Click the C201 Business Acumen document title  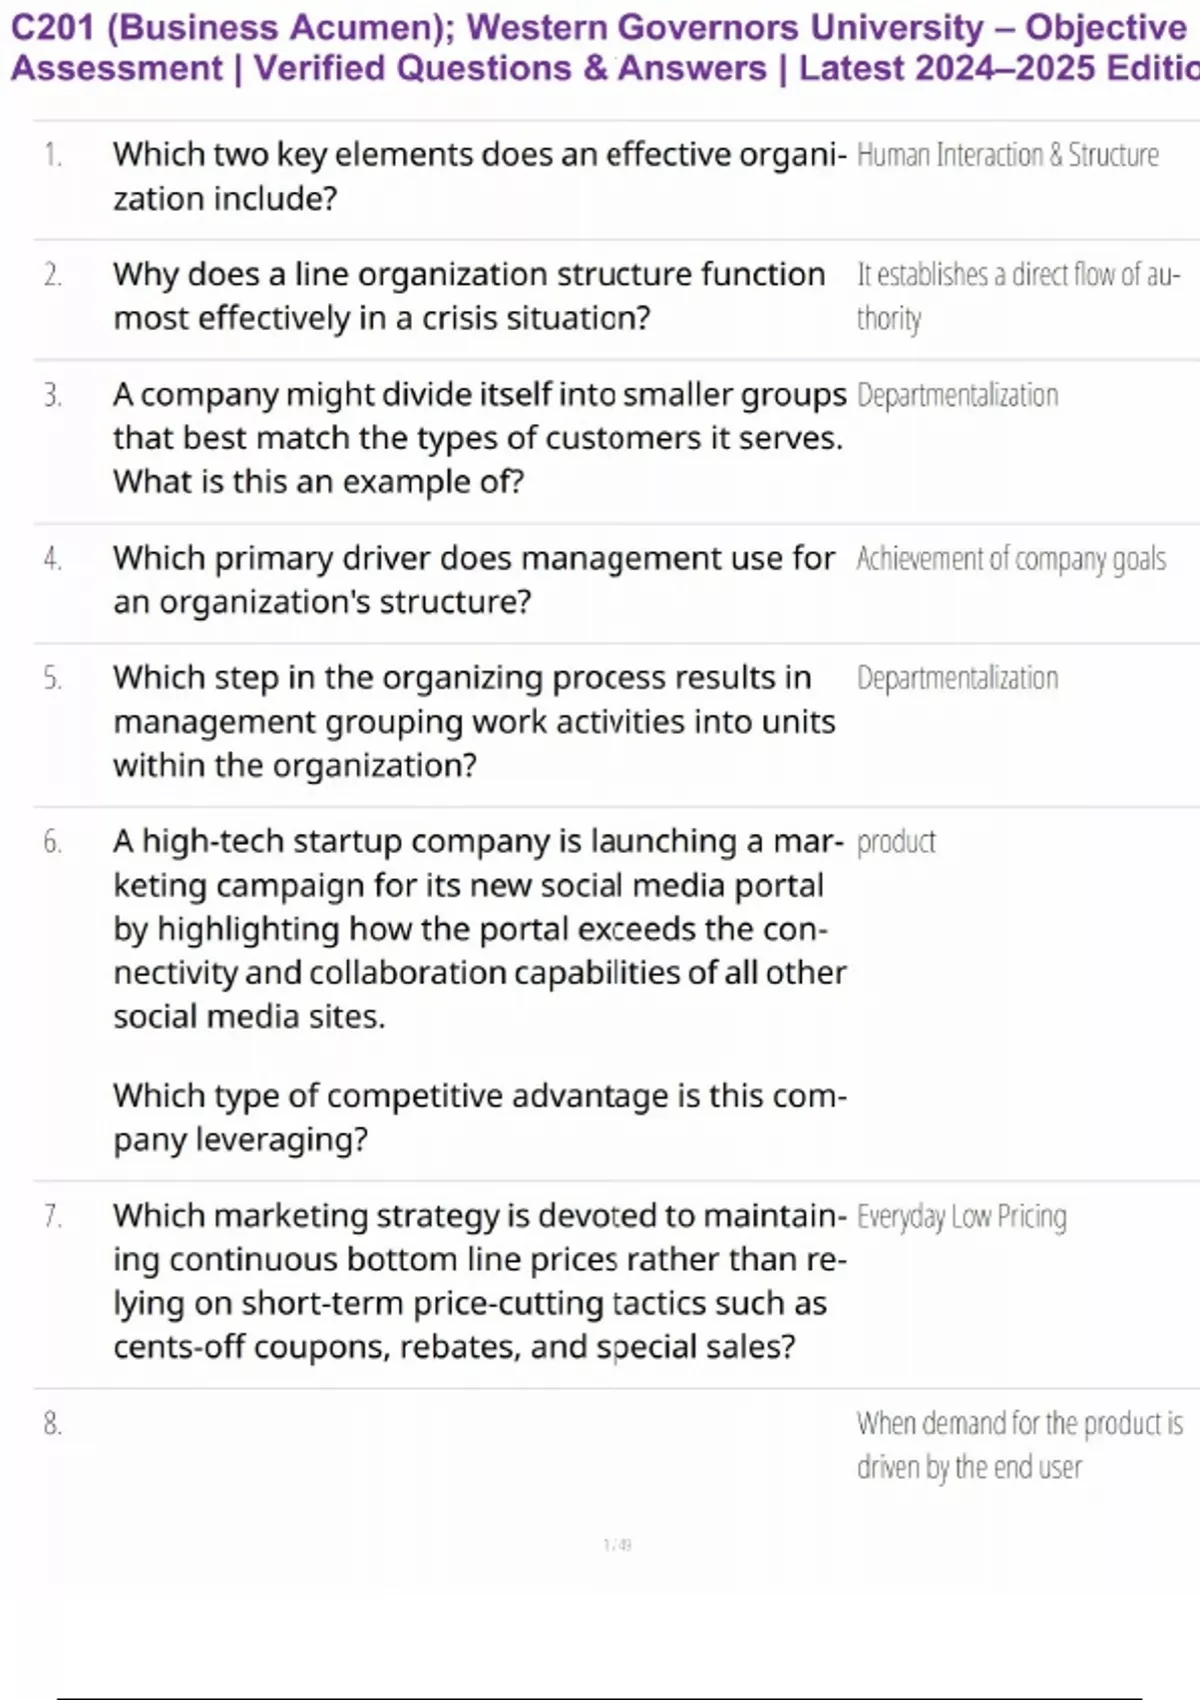[x=600, y=48]
